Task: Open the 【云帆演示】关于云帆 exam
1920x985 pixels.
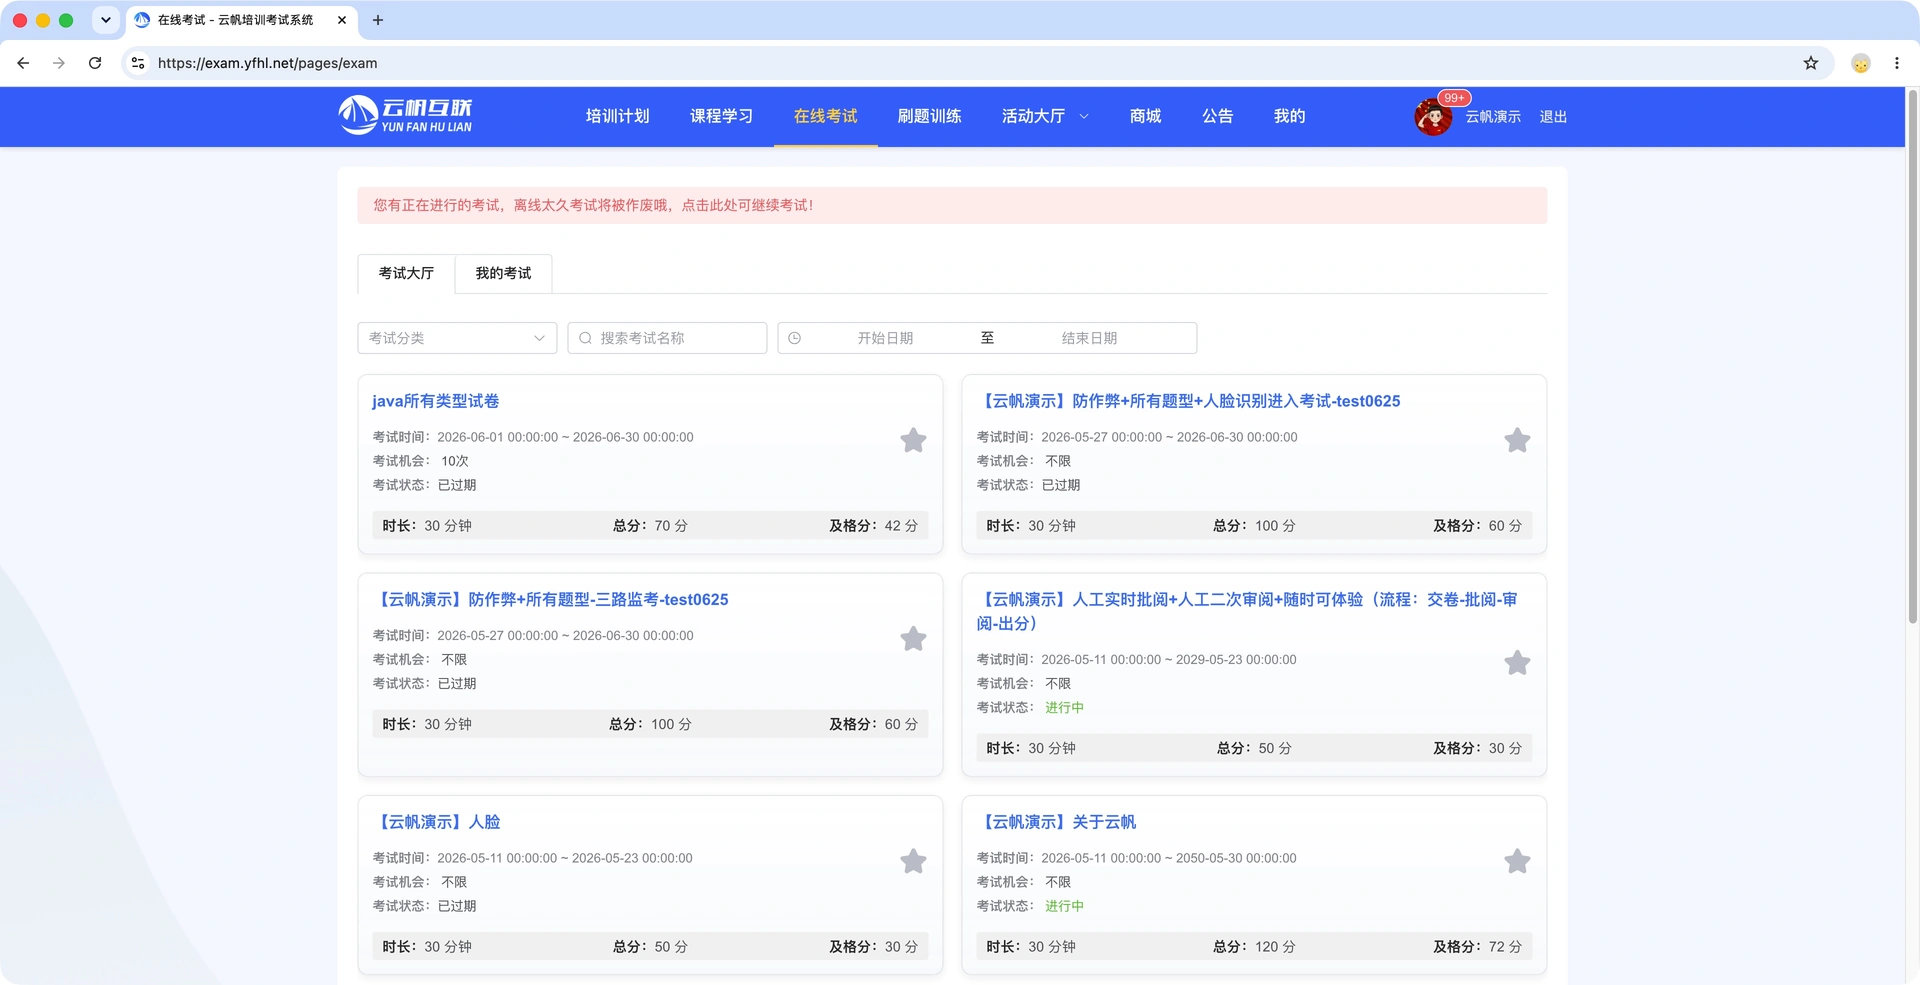Action: (x=1056, y=822)
